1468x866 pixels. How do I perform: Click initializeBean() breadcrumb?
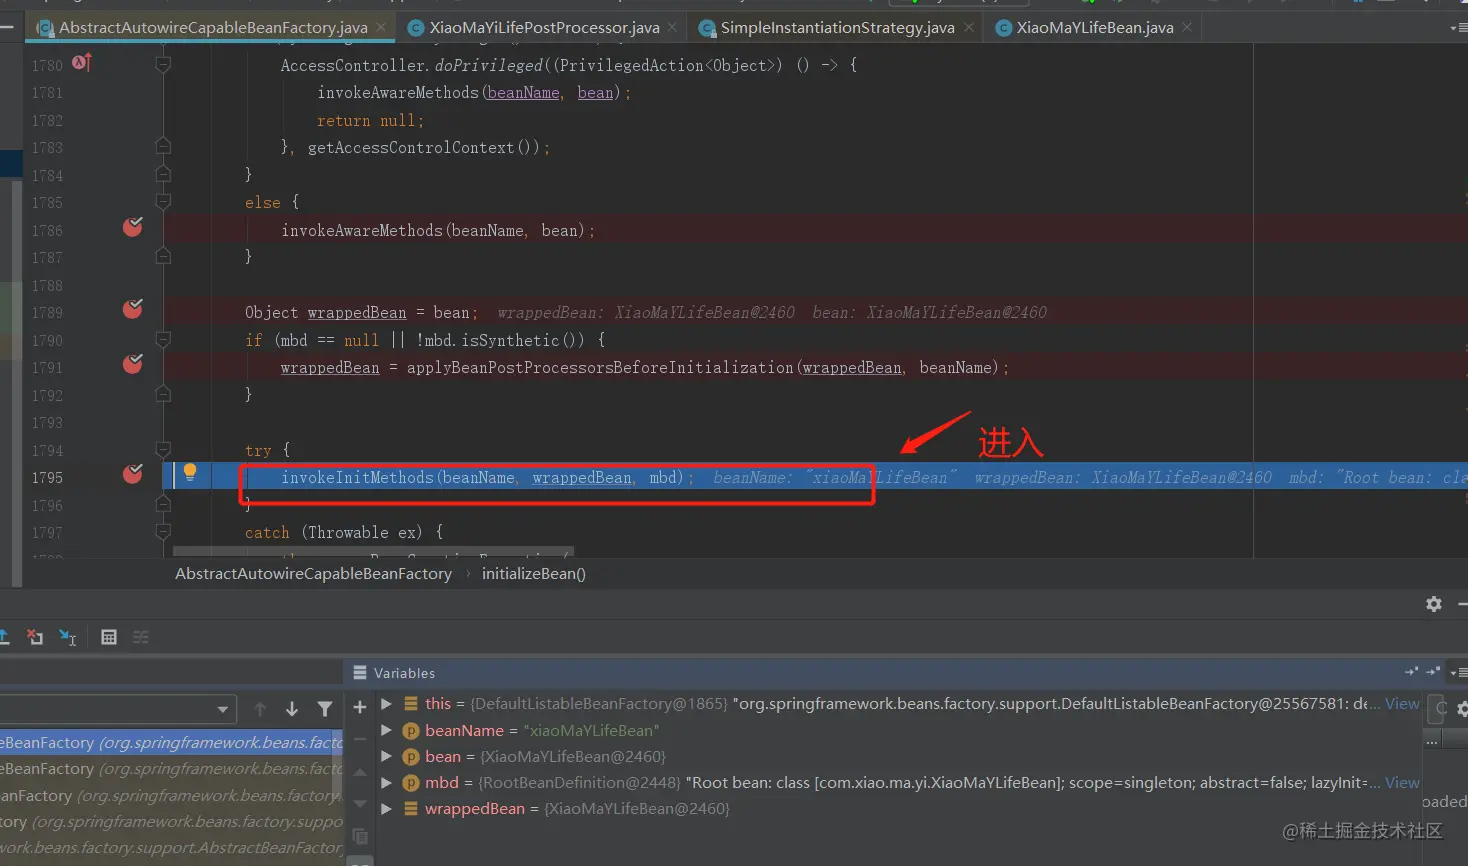[533, 574]
